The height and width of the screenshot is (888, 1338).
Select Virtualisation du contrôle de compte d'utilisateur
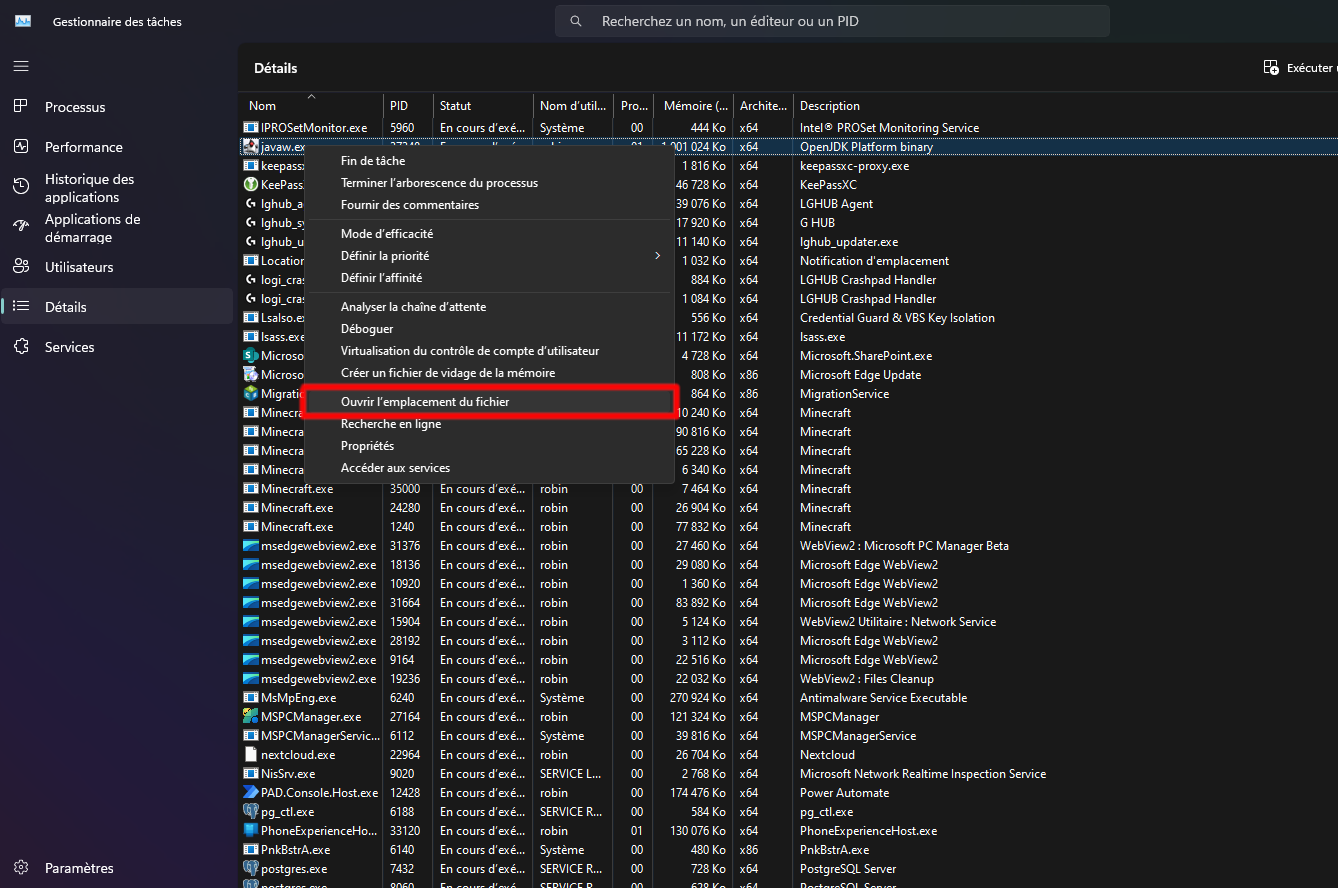tap(489, 351)
